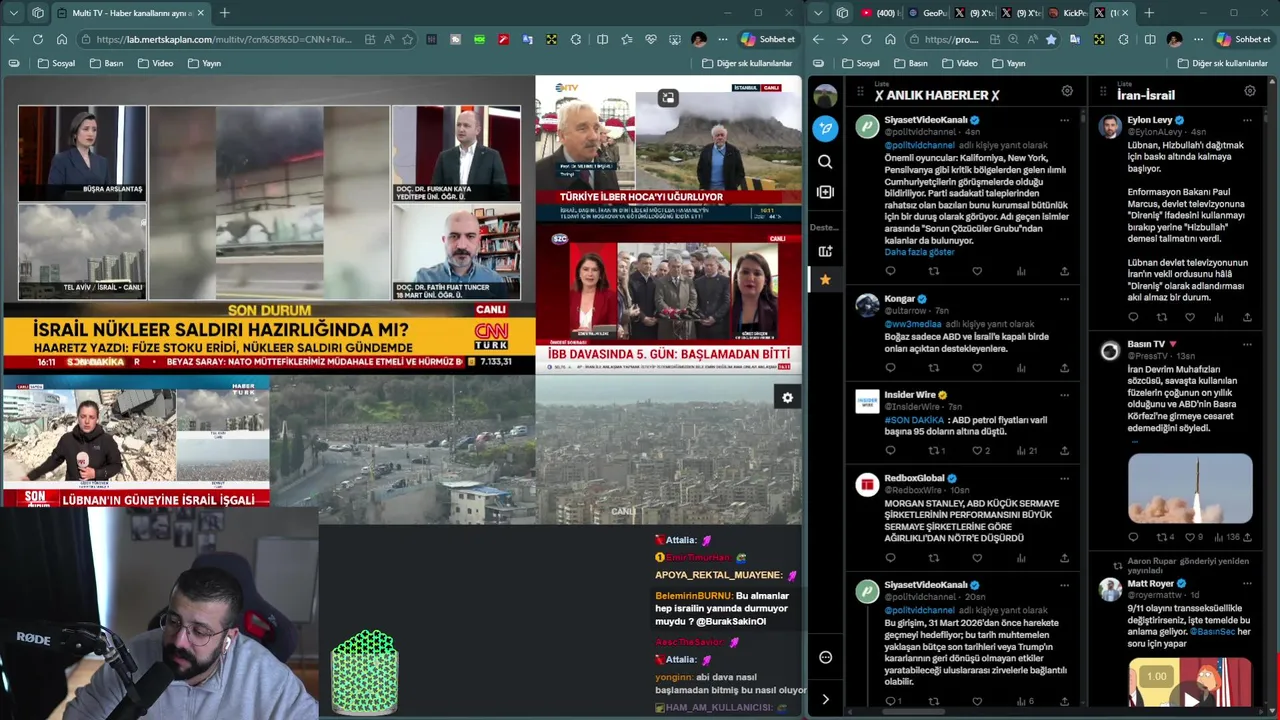1280x720 pixels.
Task: Open Eylon Levy's profile name
Action: tap(1150, 120)
